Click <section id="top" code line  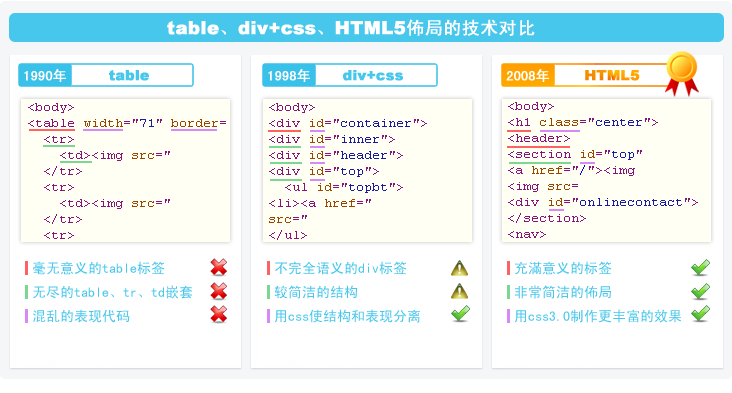[x=575, y=154]
